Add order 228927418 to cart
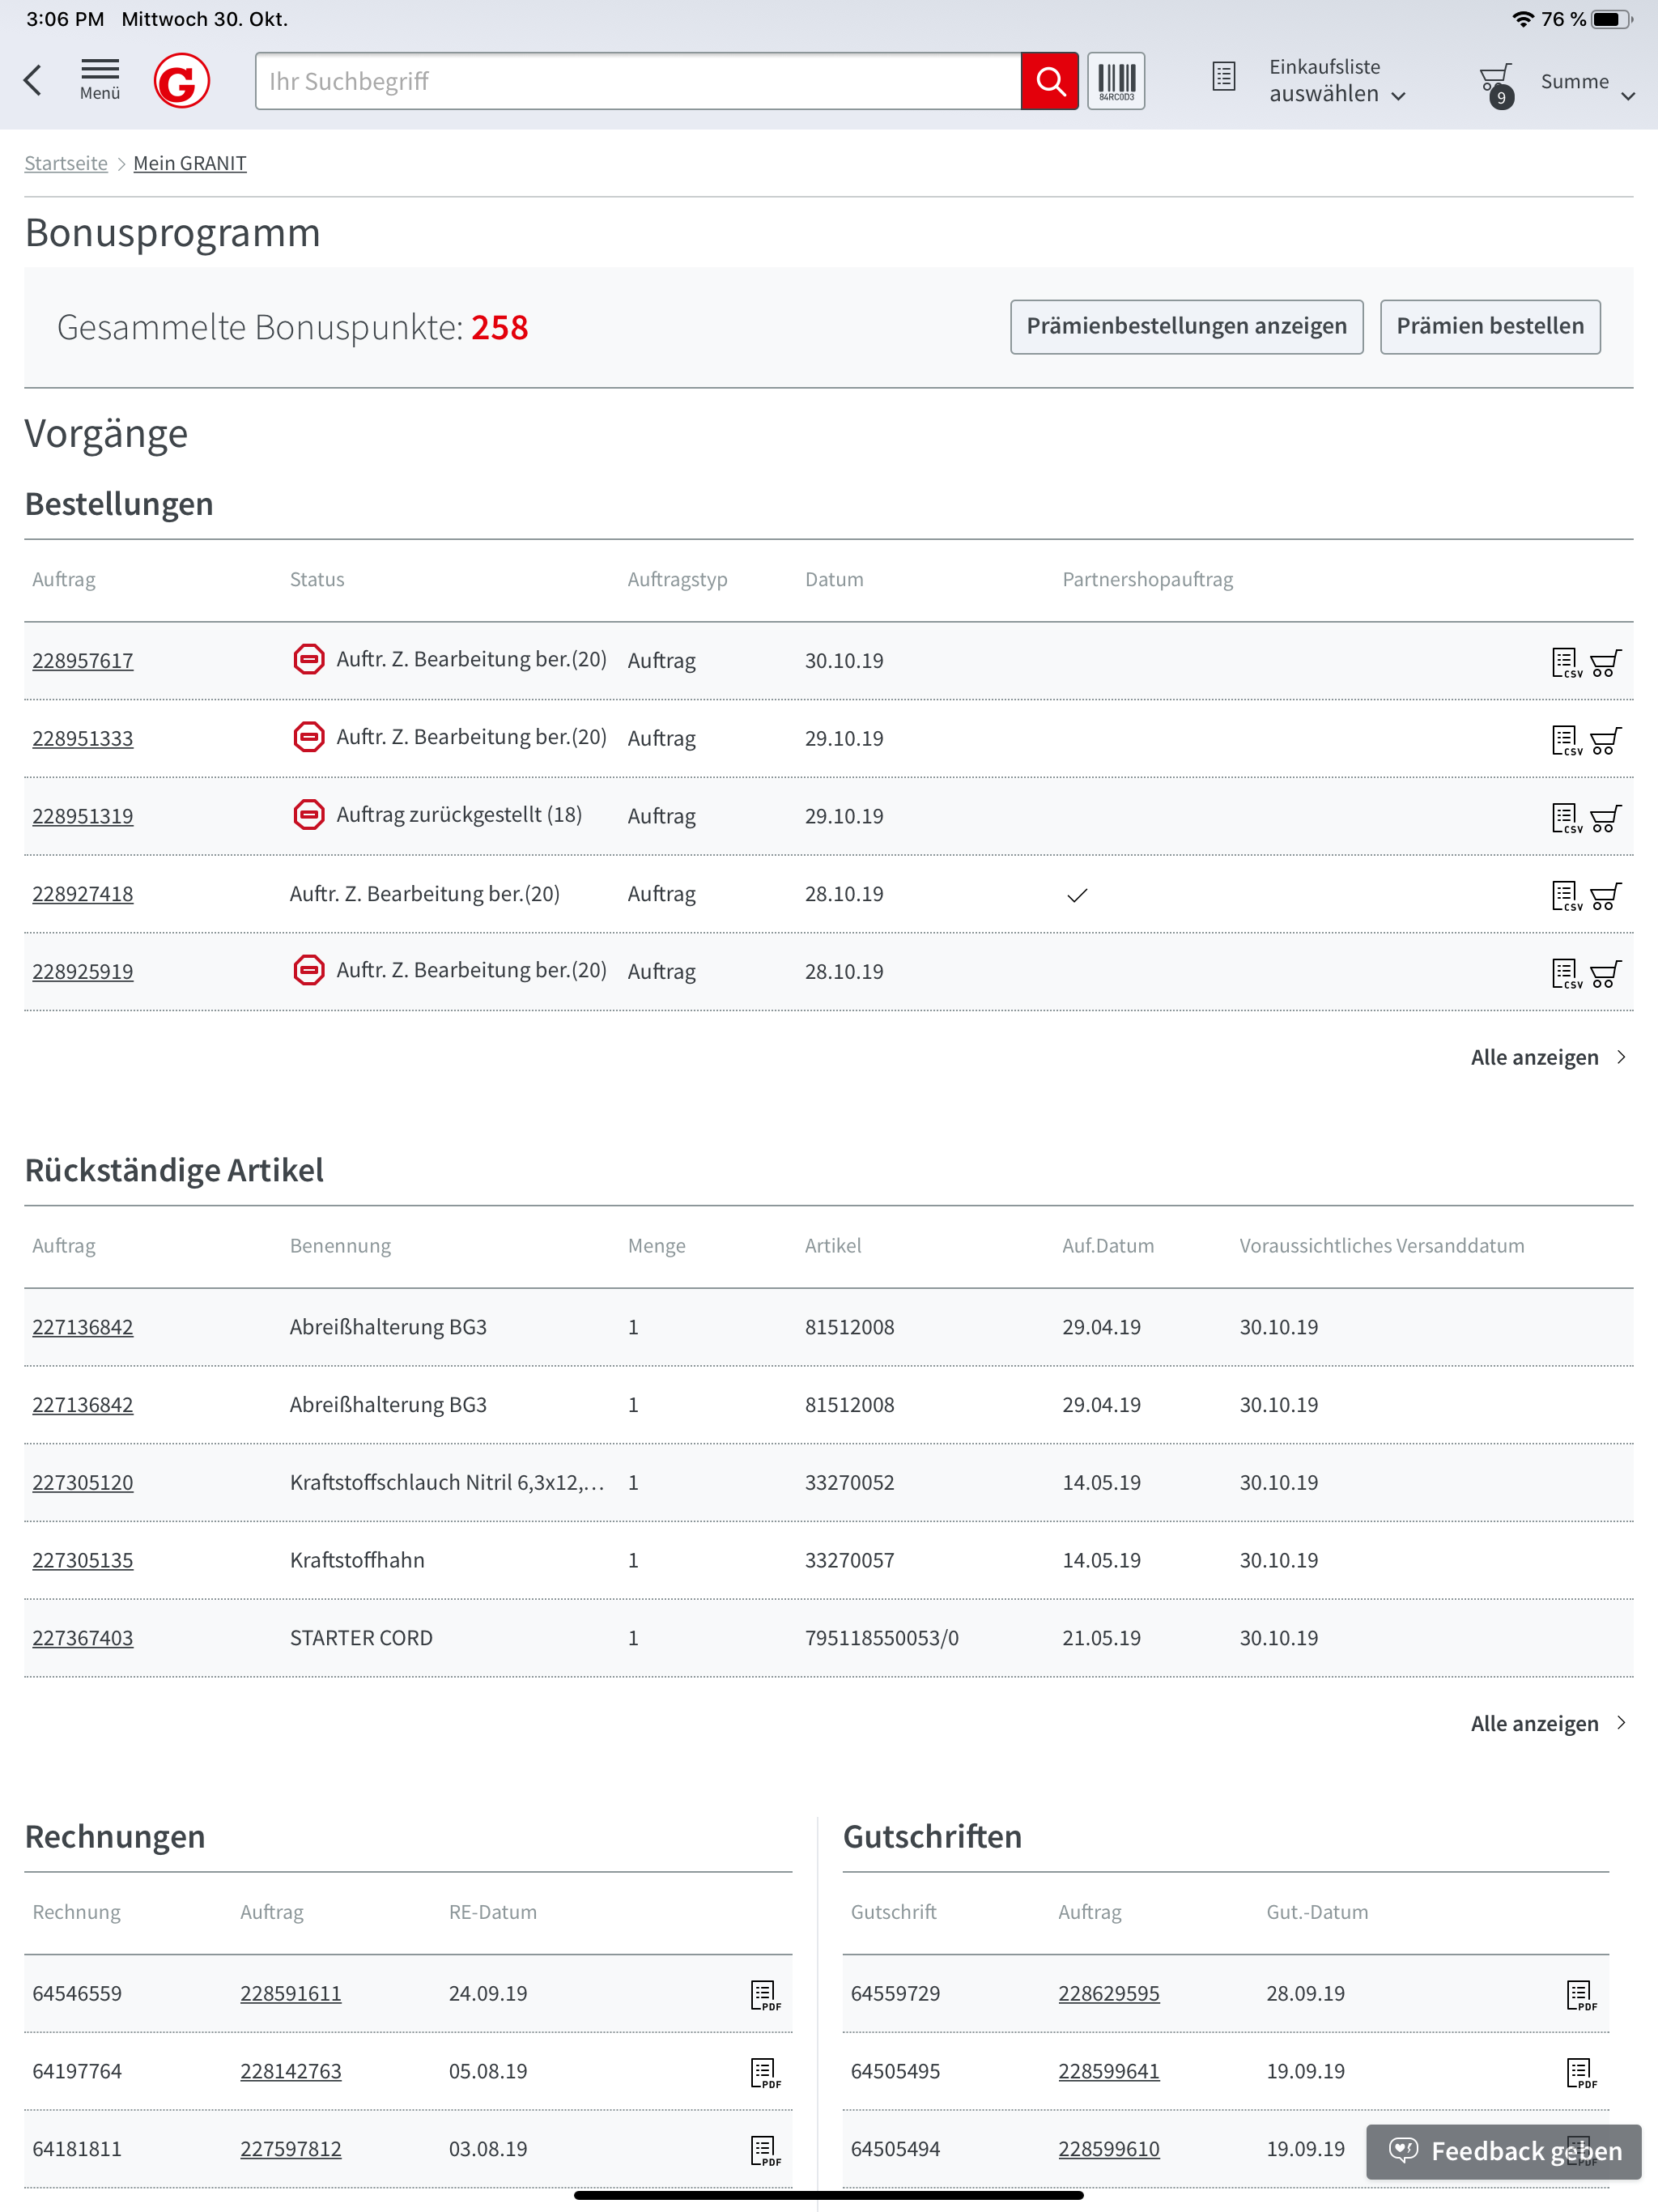This screenshot has width=1658, height=2212. coord(1606,896)
